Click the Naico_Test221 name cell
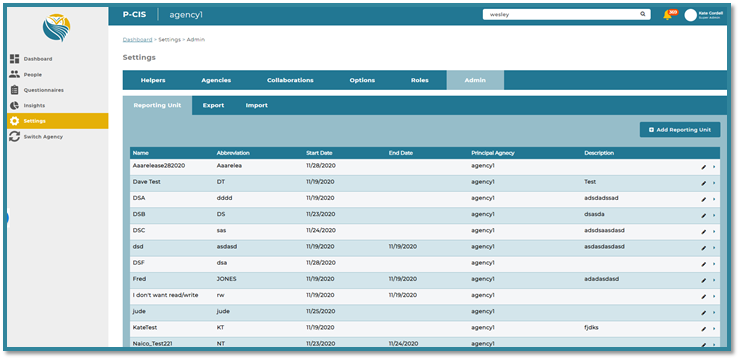Screen dimensions: 740x360 coord(152,343)
